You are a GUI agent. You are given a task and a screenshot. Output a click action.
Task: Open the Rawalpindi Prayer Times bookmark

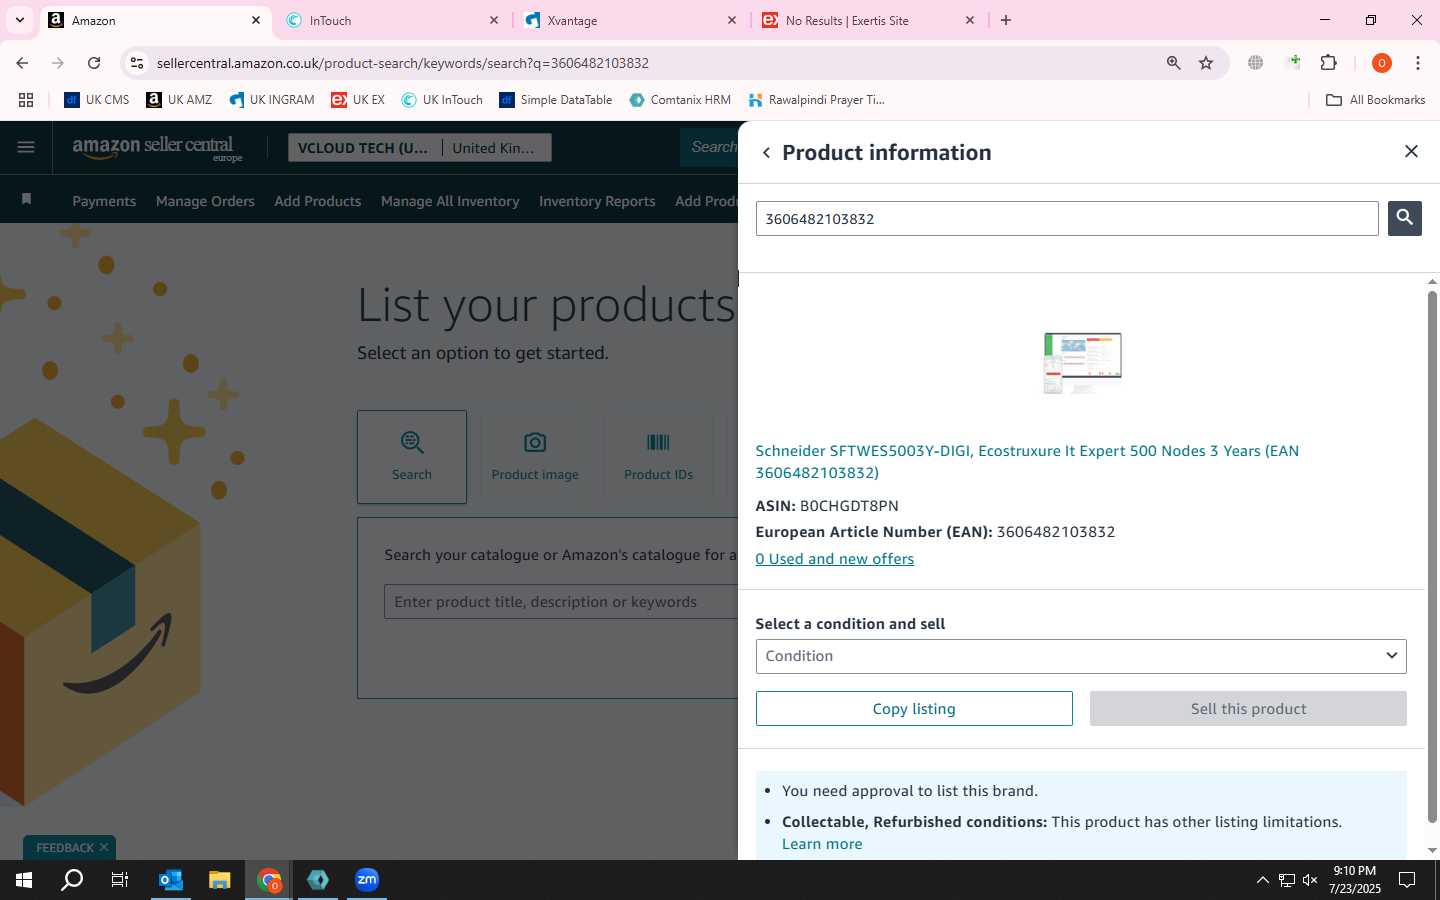[816, 100]
